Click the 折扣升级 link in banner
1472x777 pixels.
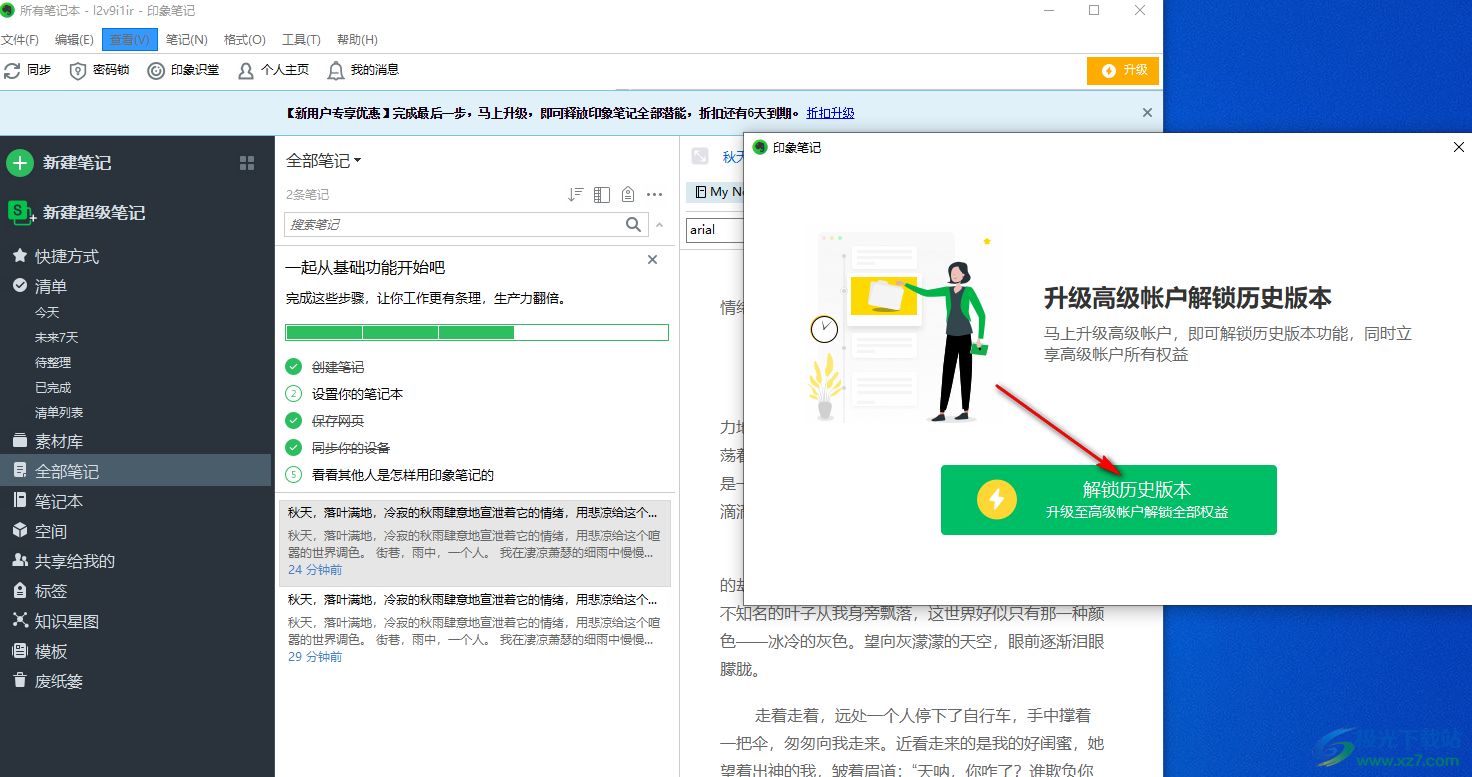coord(831,114)
